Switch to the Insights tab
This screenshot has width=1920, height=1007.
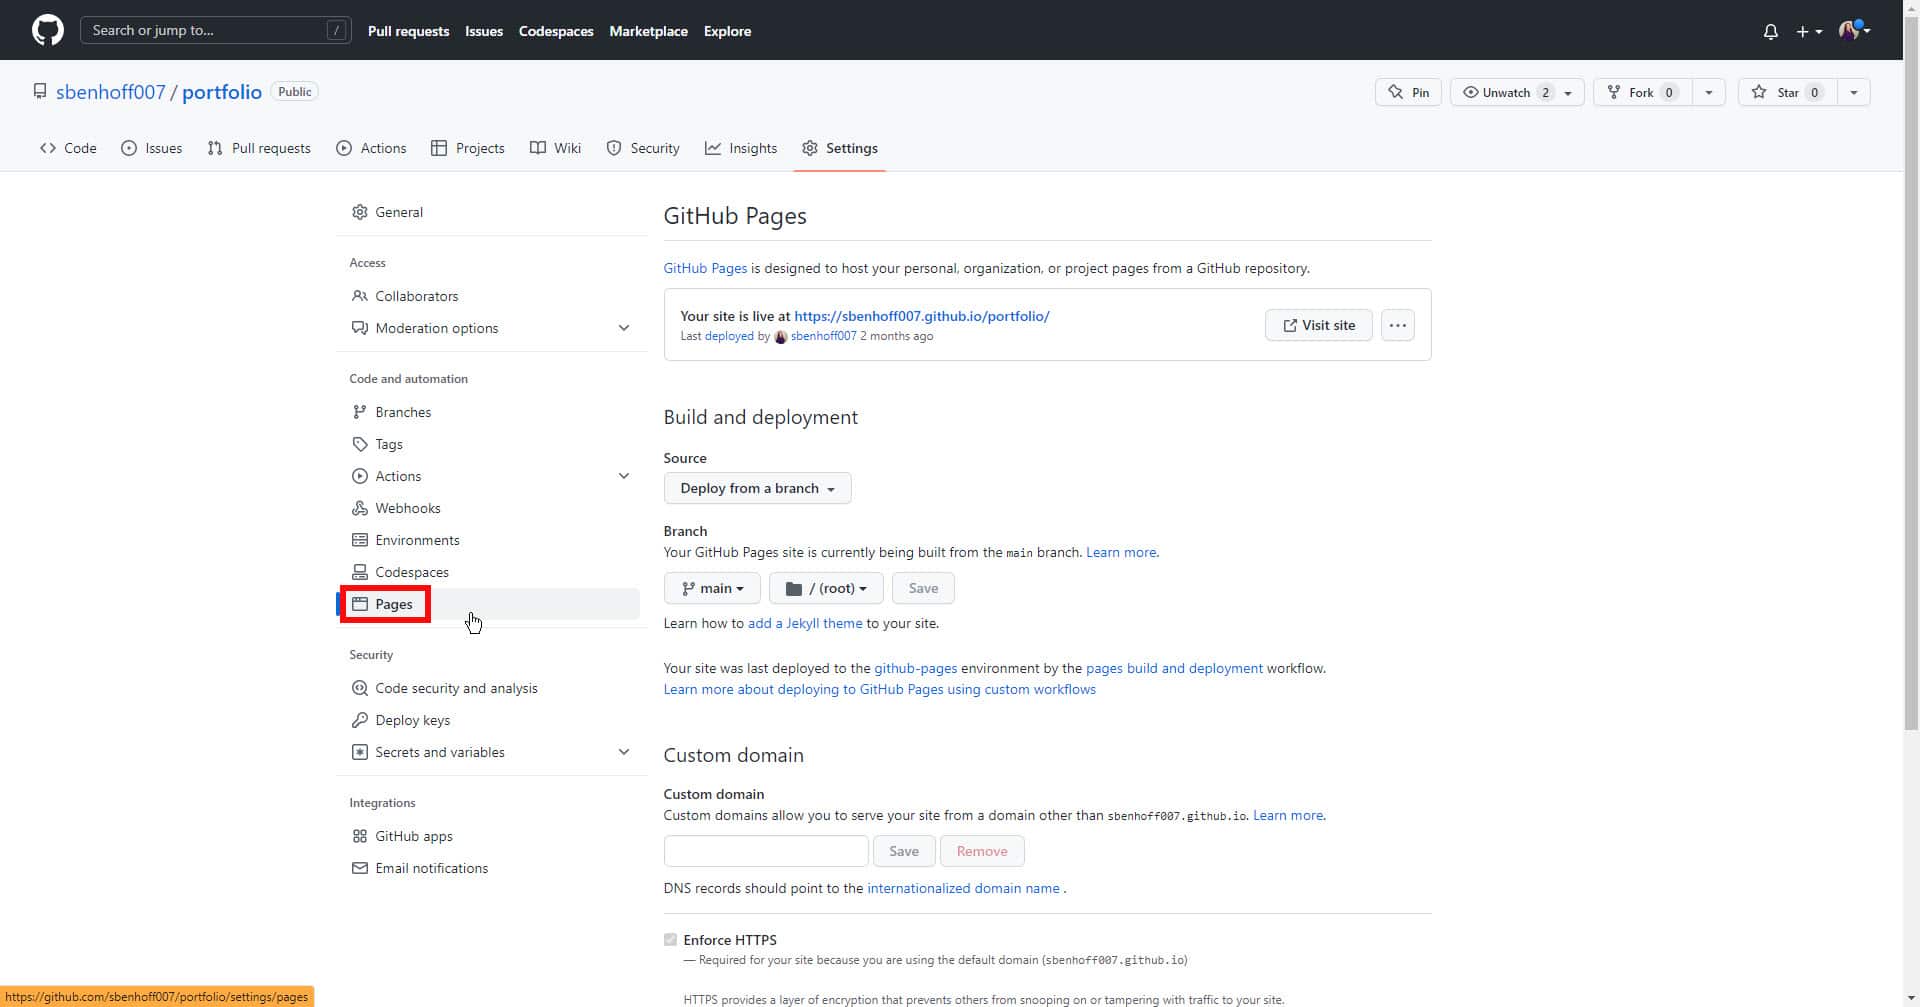(741, 148)
